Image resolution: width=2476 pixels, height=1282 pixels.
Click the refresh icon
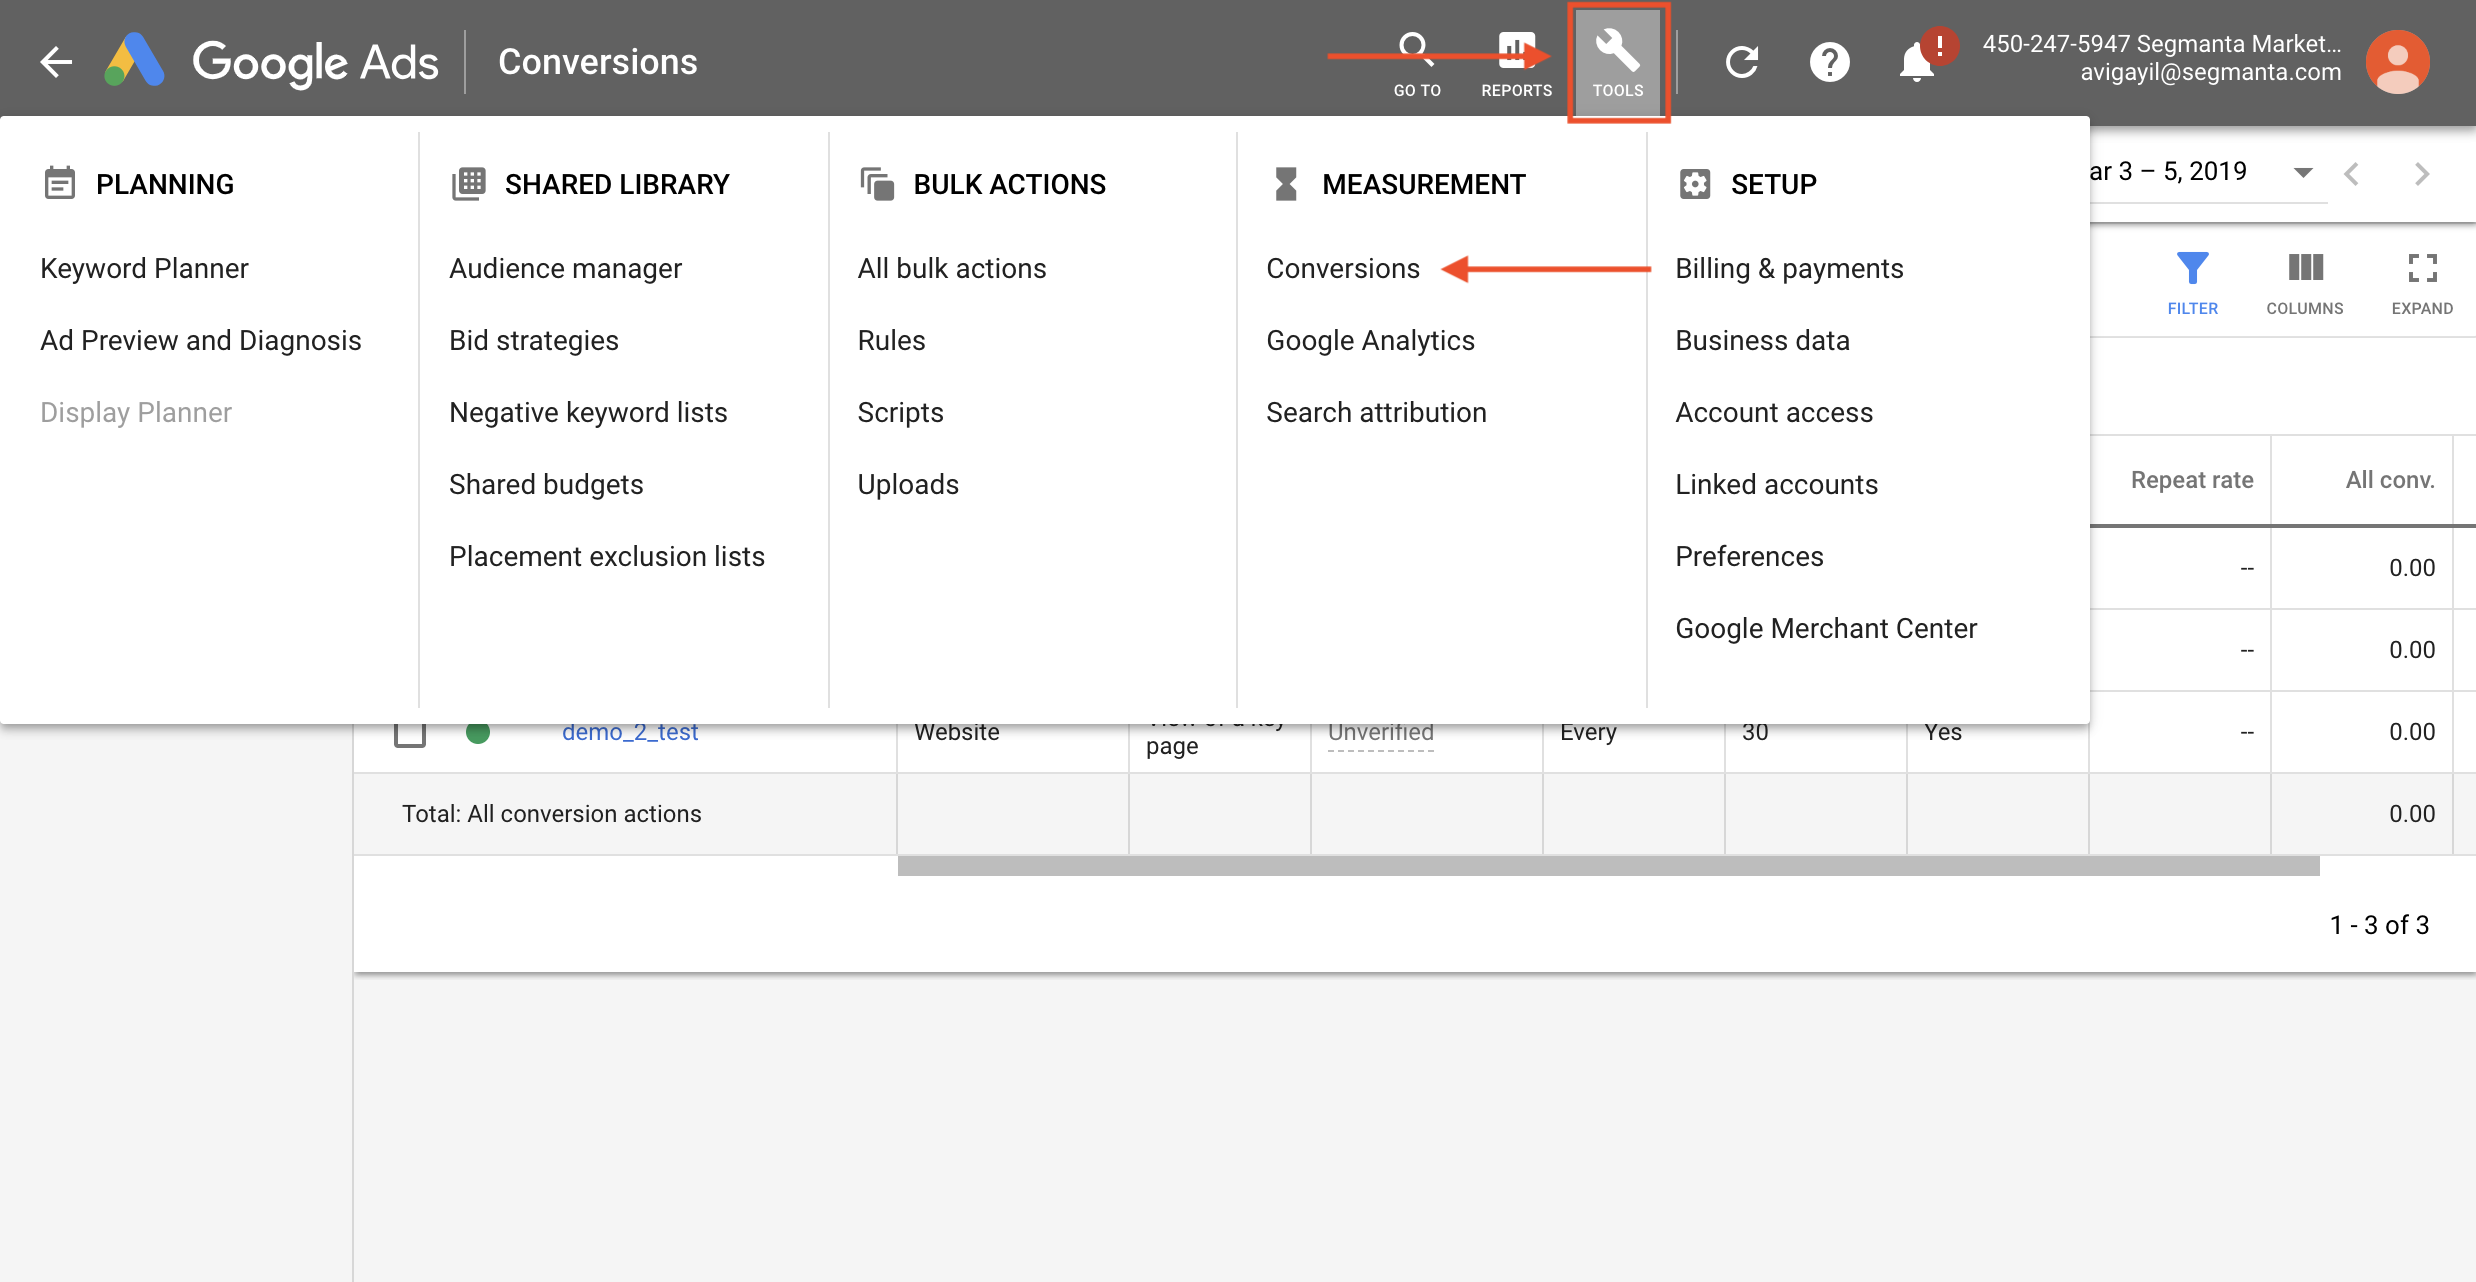click(1742, 62)
